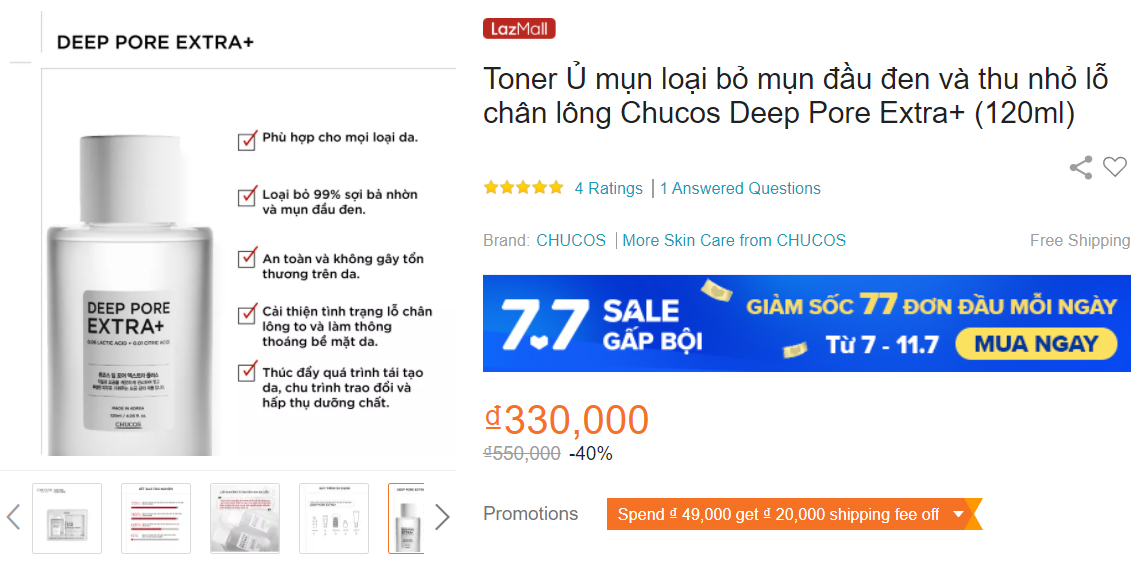Viewport: 1147px width, 572px height.
Task: Open the 4 Ratings link
Action: click(x=608, y=188)
